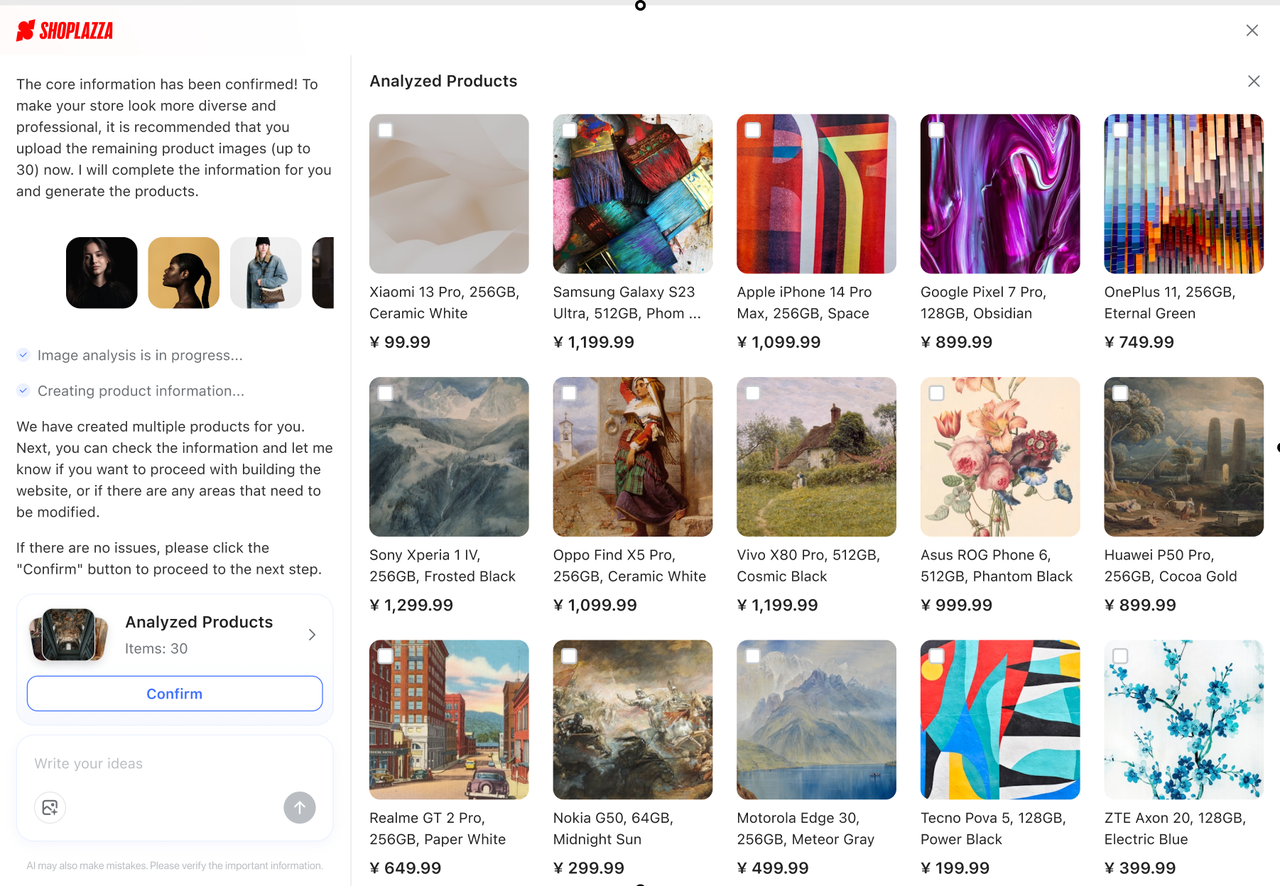This screenshot has height=886, width=1280.
Task: Open the Vivo X80 Pro cottage painting
Action: click(x=816, y=457)
